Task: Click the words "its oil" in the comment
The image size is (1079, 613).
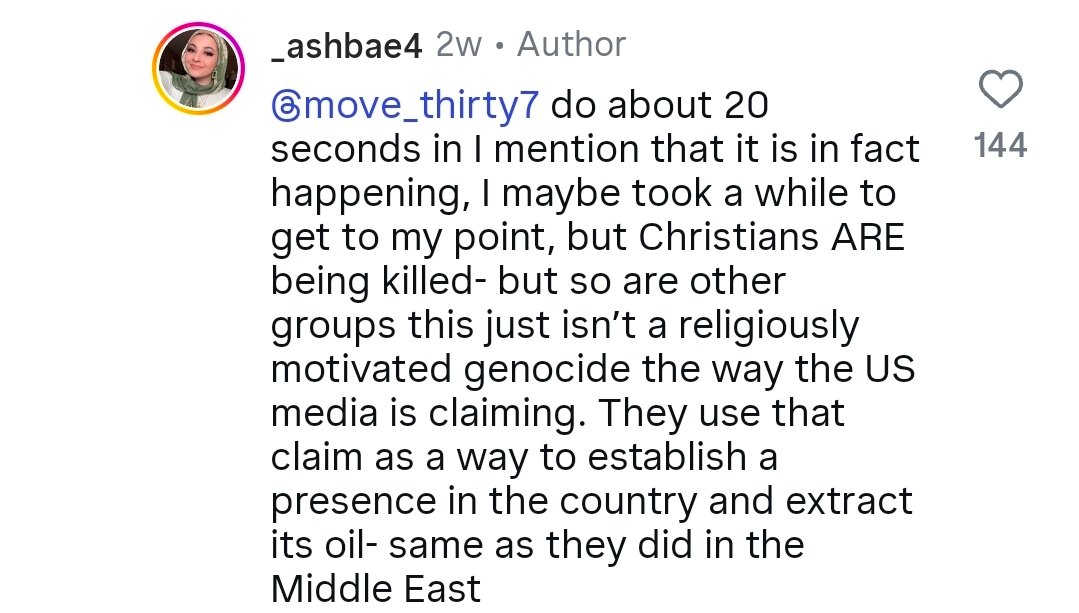Action: click(319, 545)
